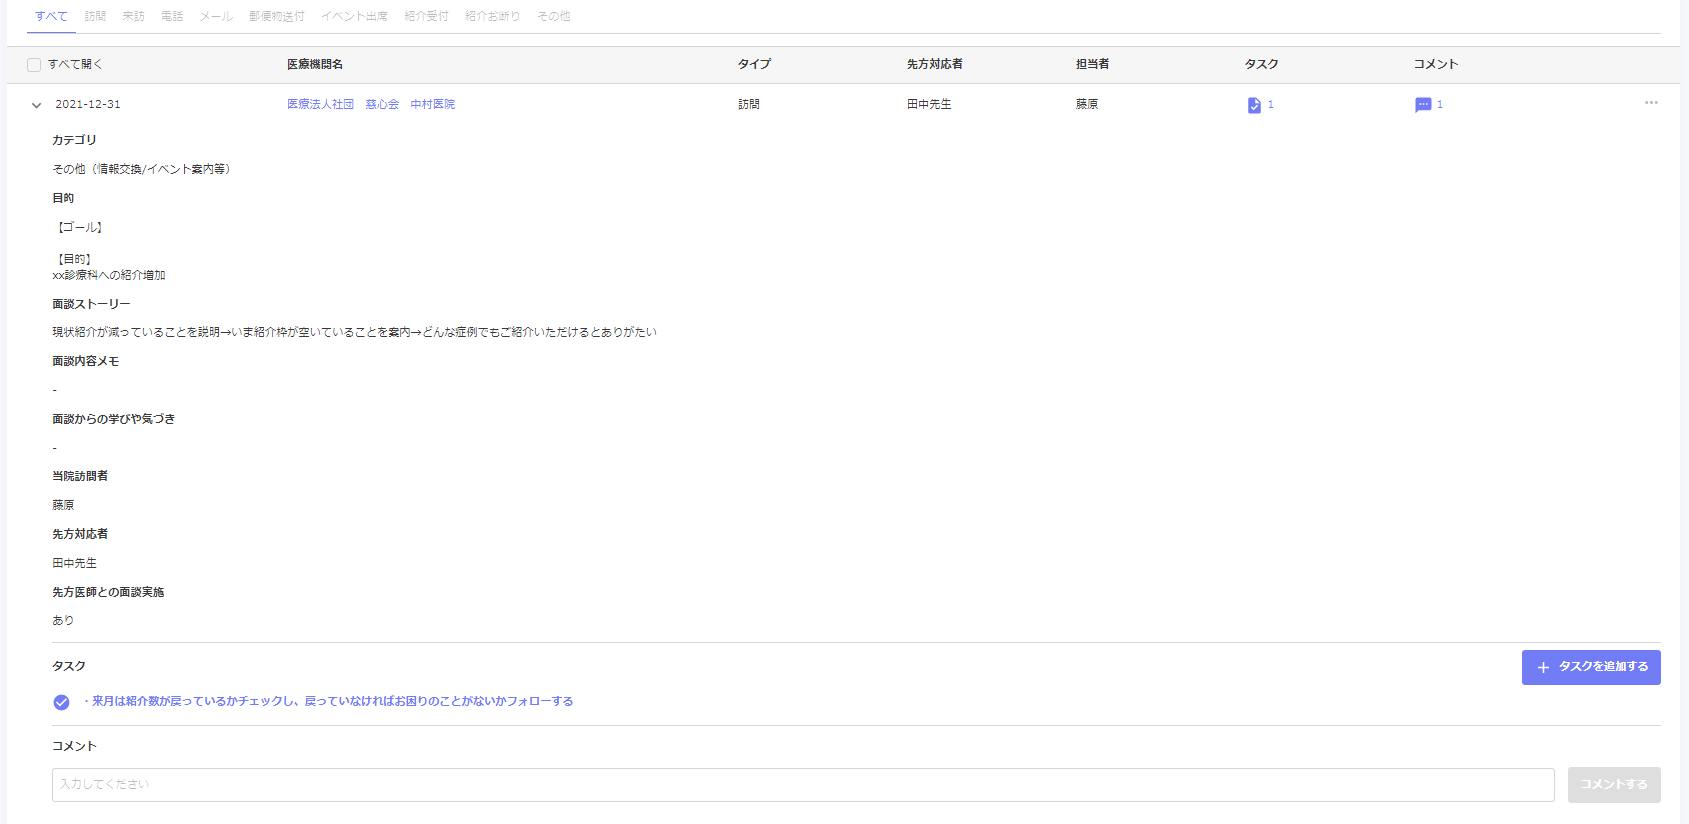Click the あり value text
This screenshot has height=824, width=1689.
63,620
